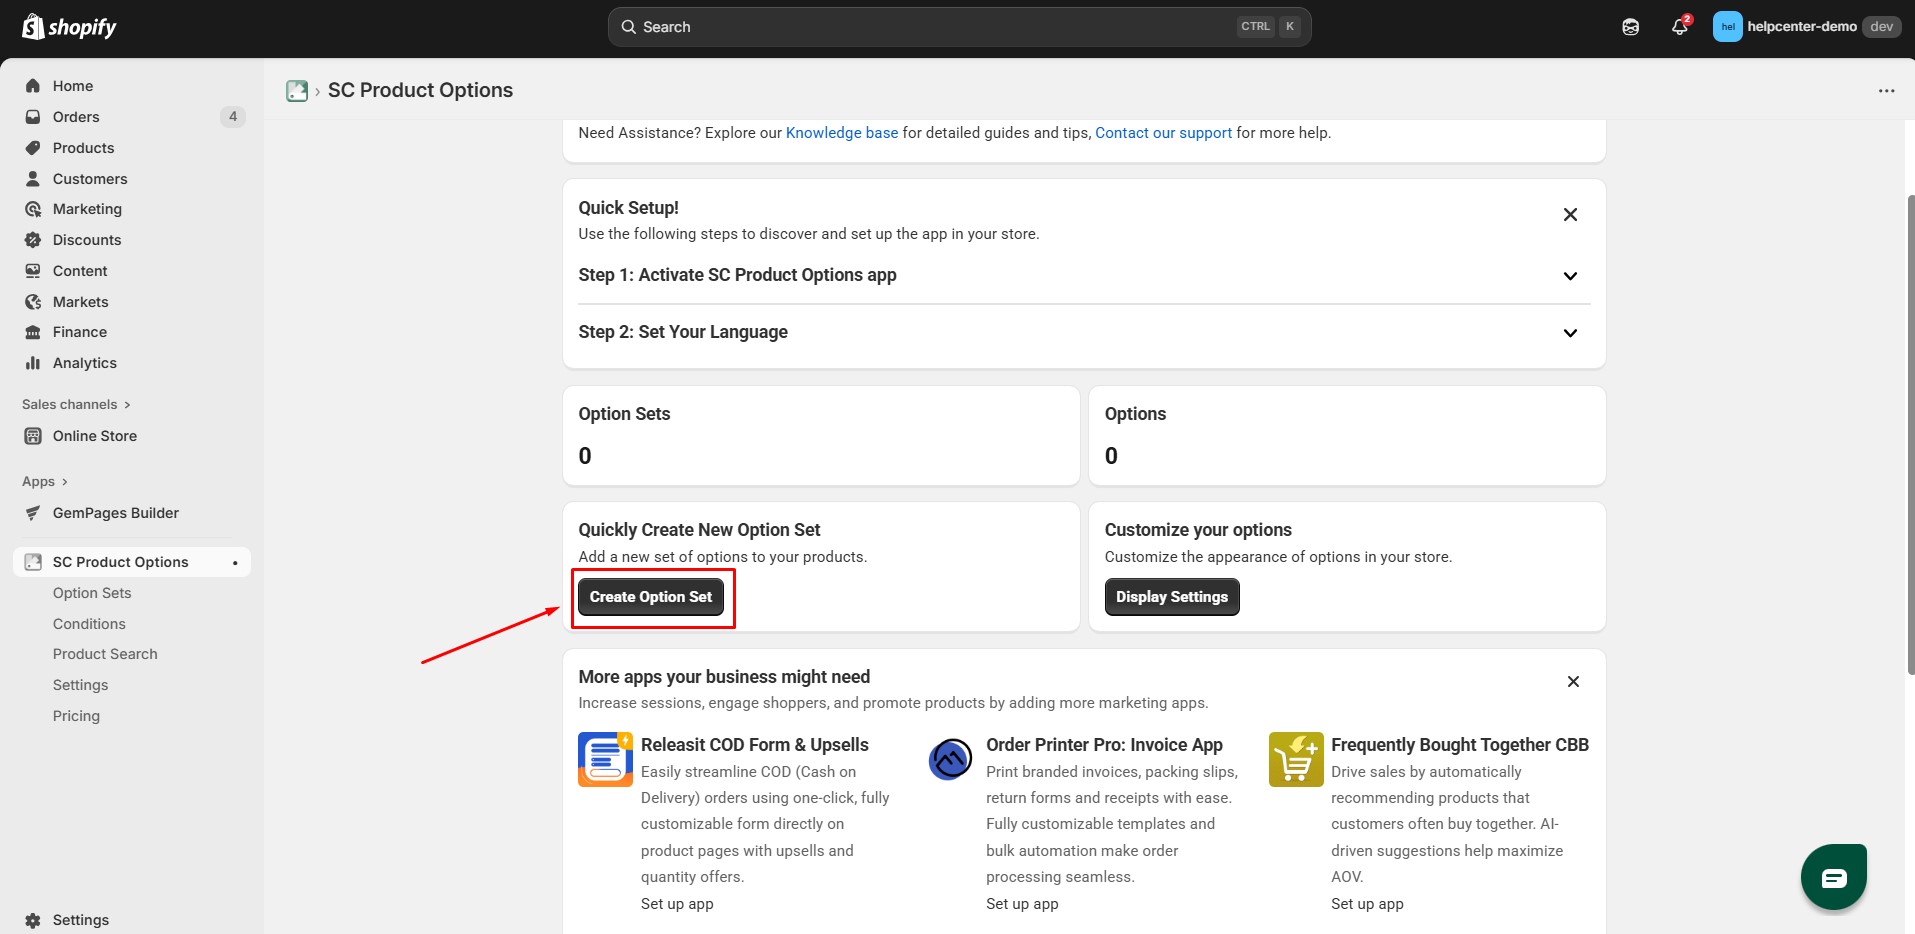Image resolution: width=1915 pixels, height=934 pixels.
Task: Click the Create Option Set button
Action: pyautogui.click(x=651, y=596)
